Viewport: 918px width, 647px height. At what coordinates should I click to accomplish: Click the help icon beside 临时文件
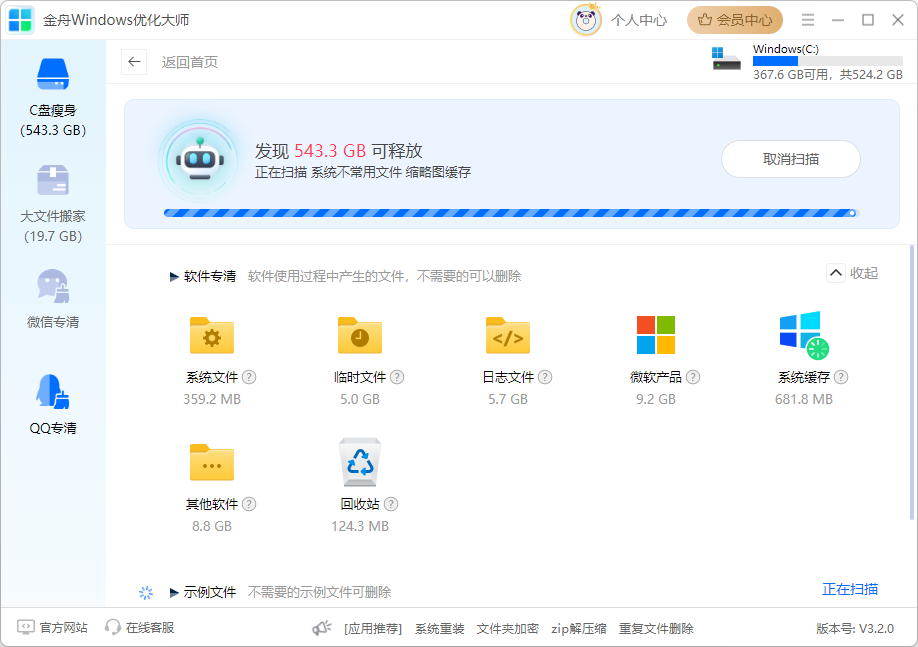pyautogui.click(x=397, y=377)
